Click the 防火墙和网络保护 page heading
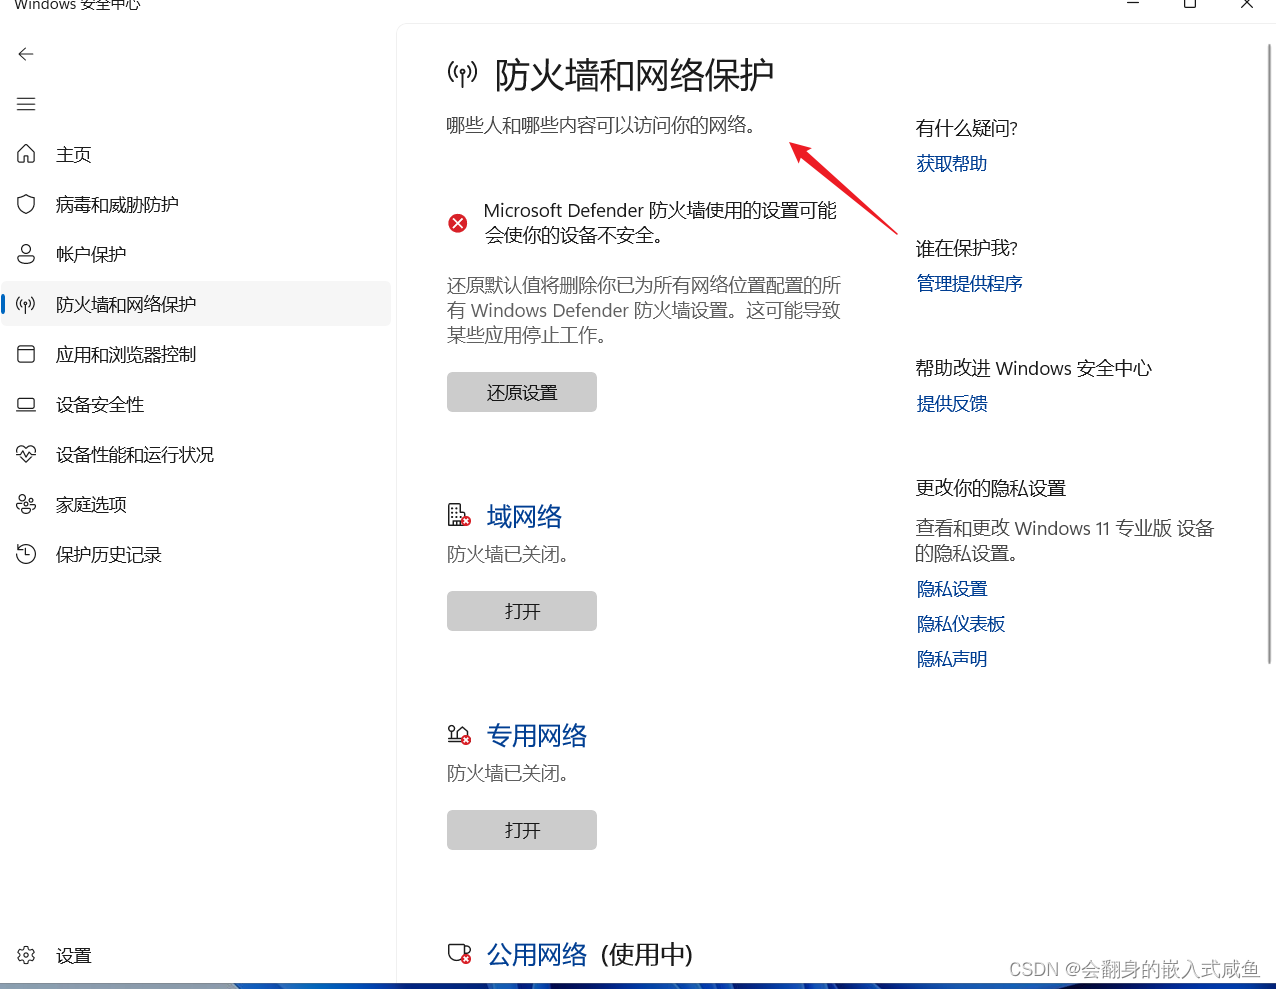 (x=635, y=75)
